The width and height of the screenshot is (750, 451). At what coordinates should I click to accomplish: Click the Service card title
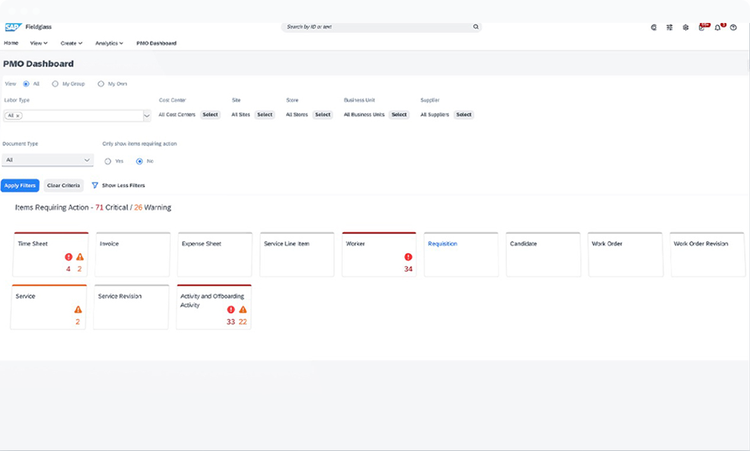[25, 296]
